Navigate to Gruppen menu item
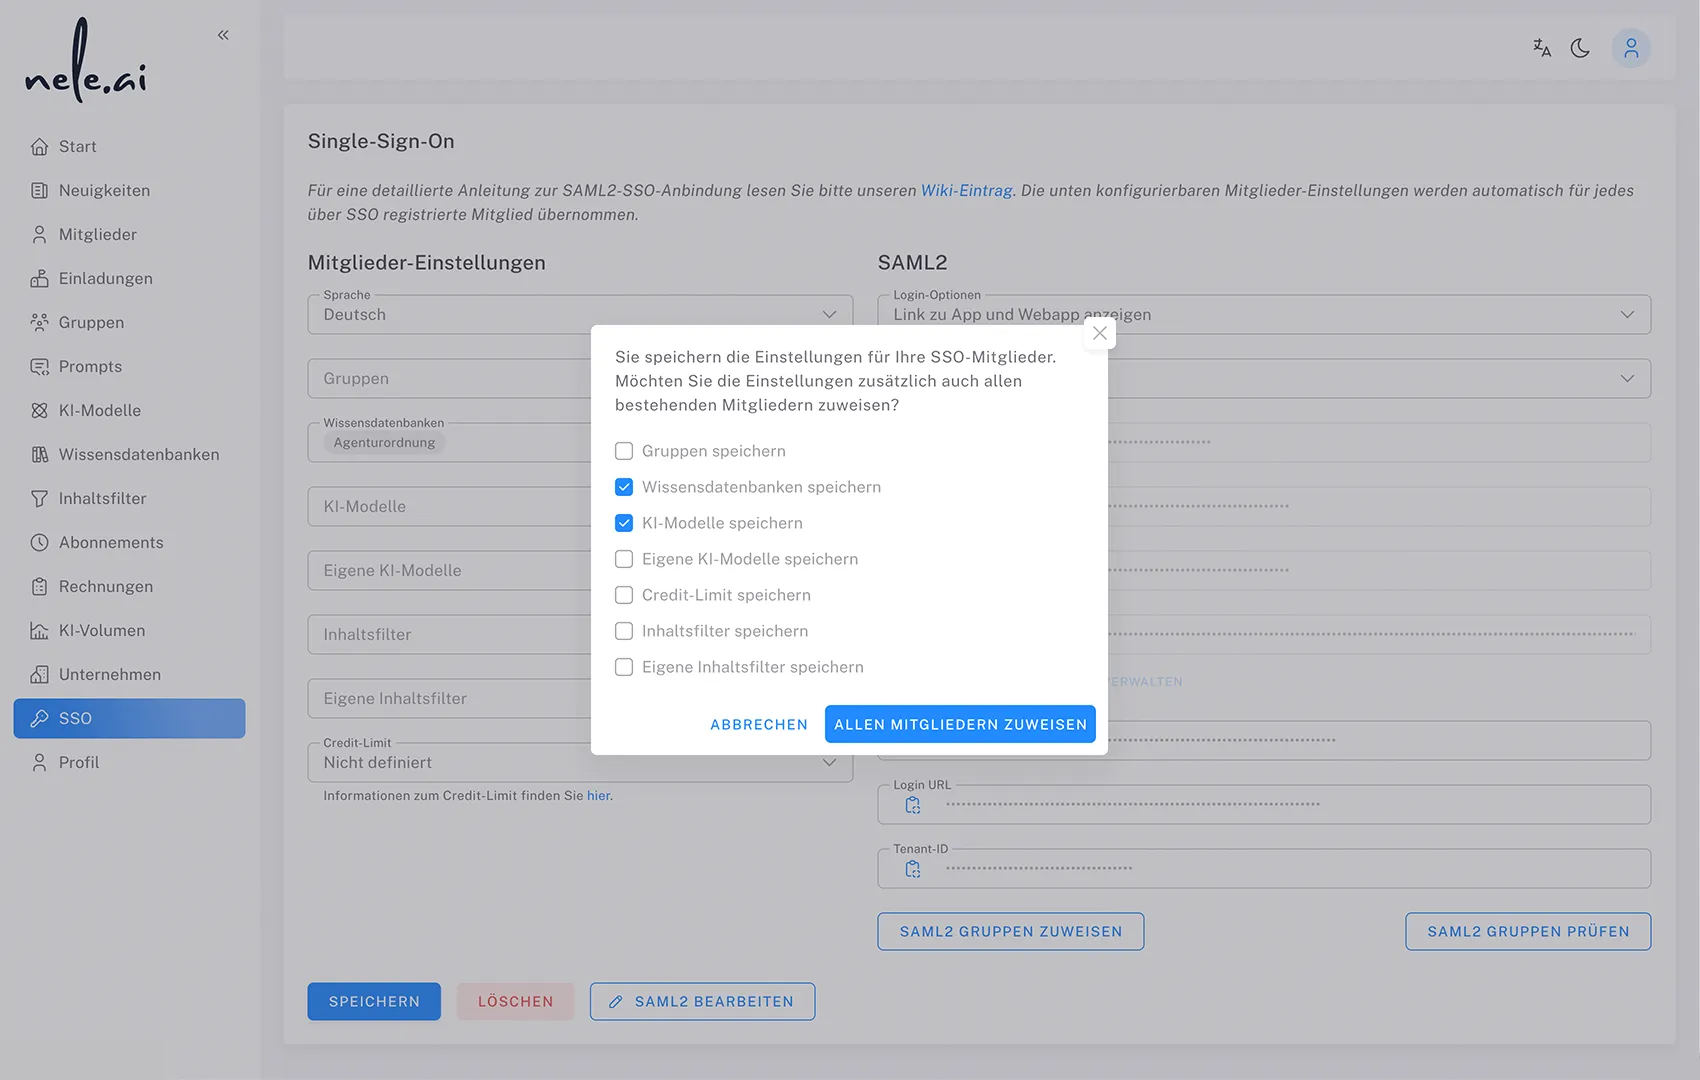The height and width of the screenshot is (1080, 1700). click(129, 323)
